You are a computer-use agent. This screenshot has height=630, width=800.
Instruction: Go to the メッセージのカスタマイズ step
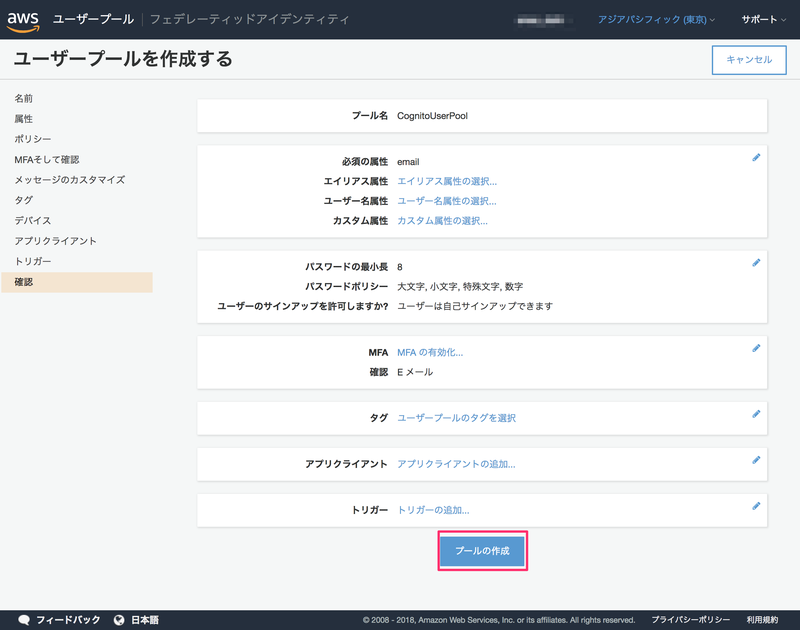pyautogui.click(x=69, y=180)
